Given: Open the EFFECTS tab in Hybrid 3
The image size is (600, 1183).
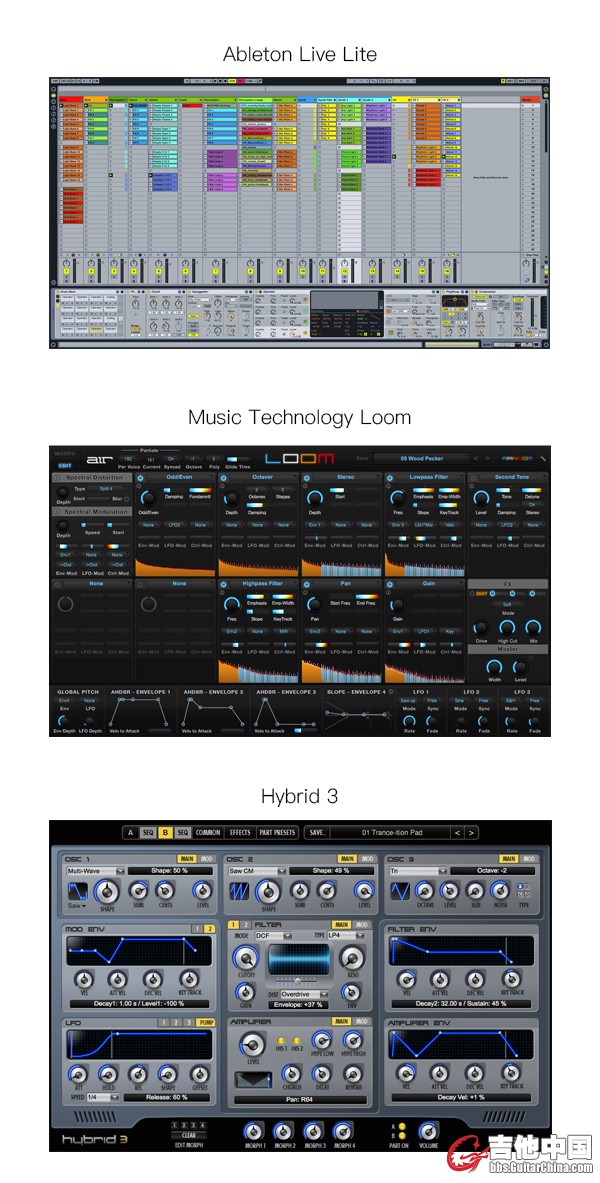Looking at the screenshot, I should (x=240, y=832).
